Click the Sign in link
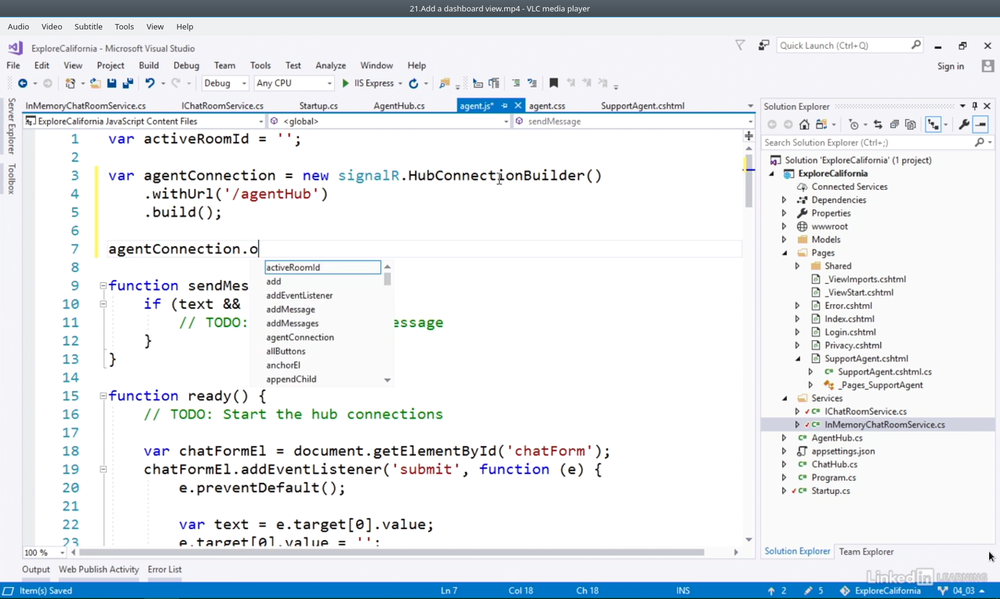 pyautogui.click(x=950, y=66)
